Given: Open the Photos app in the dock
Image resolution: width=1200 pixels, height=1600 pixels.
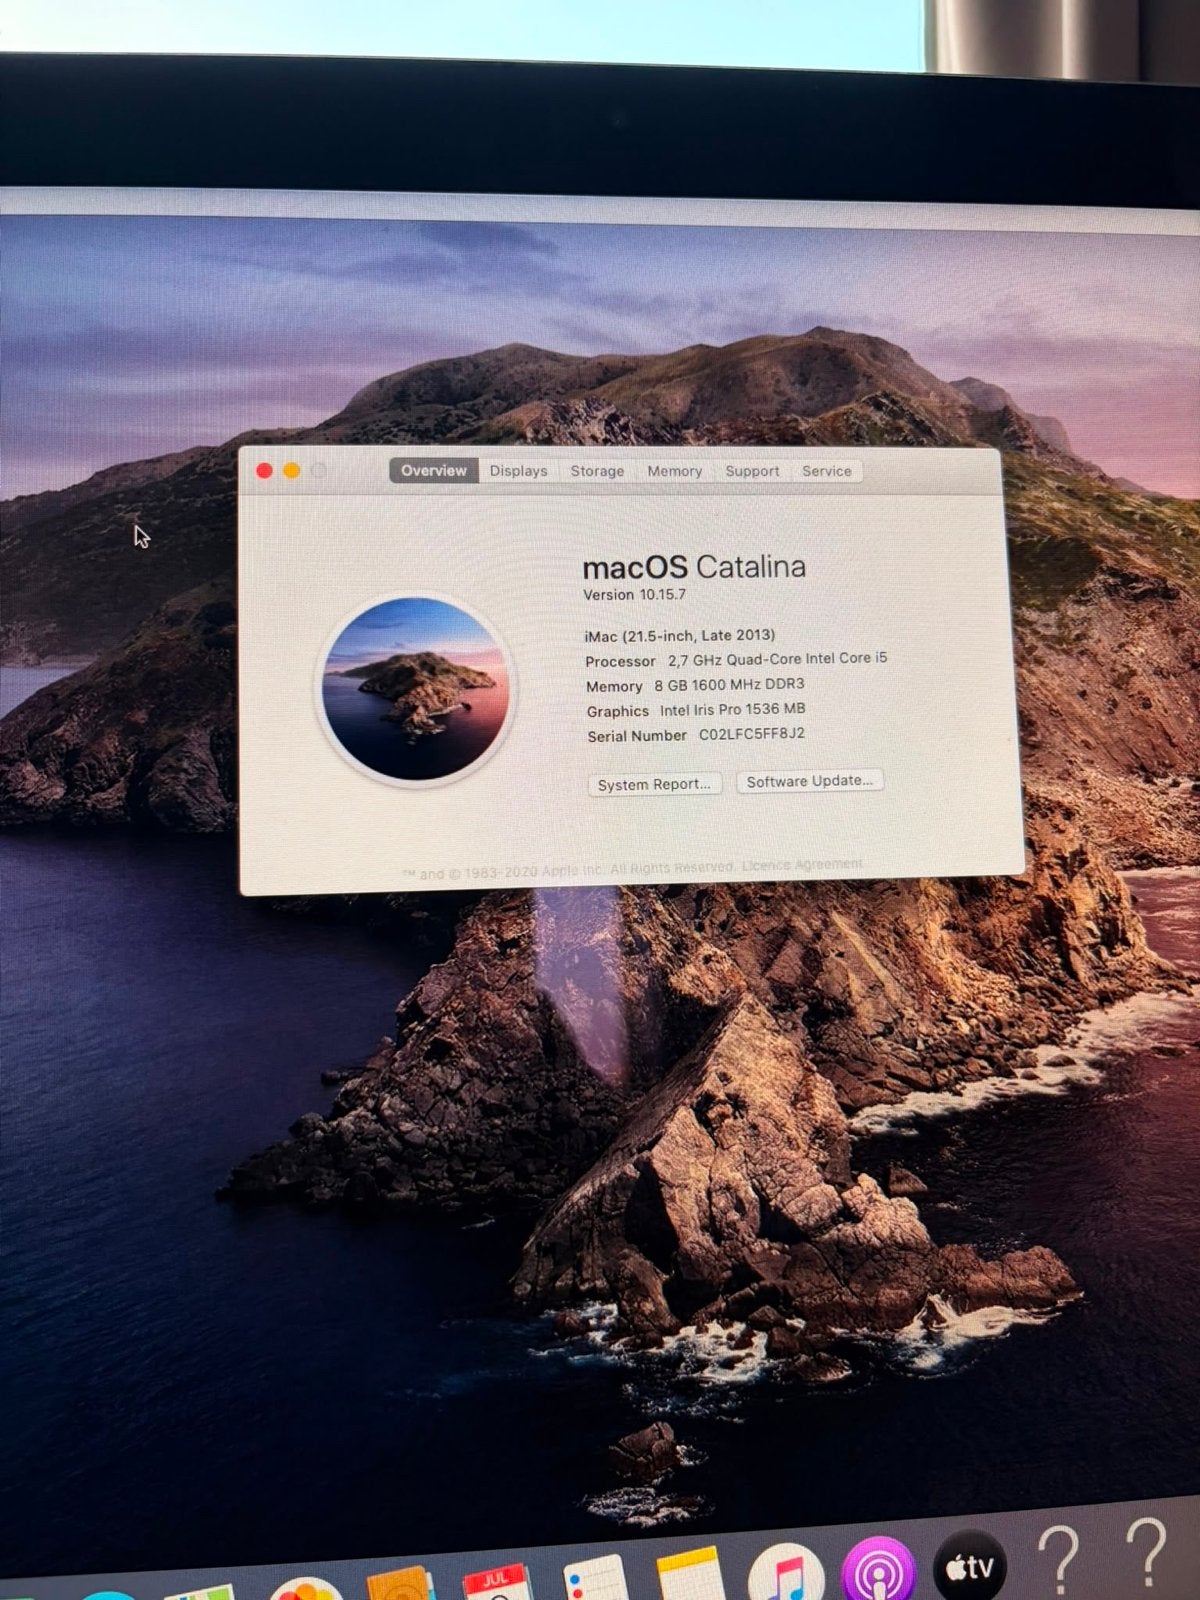Looking at the screenshot, I should click(306, 1589).
